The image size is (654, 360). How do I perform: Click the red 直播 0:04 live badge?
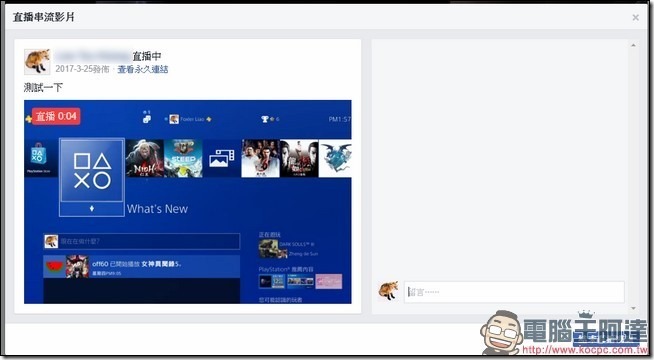pos(56,116)
